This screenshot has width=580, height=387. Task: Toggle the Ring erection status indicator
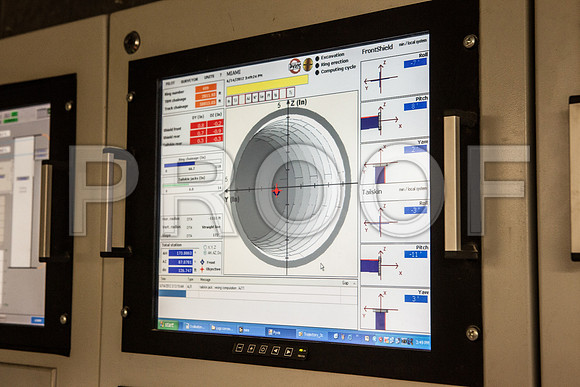click(x=317, y=65)
